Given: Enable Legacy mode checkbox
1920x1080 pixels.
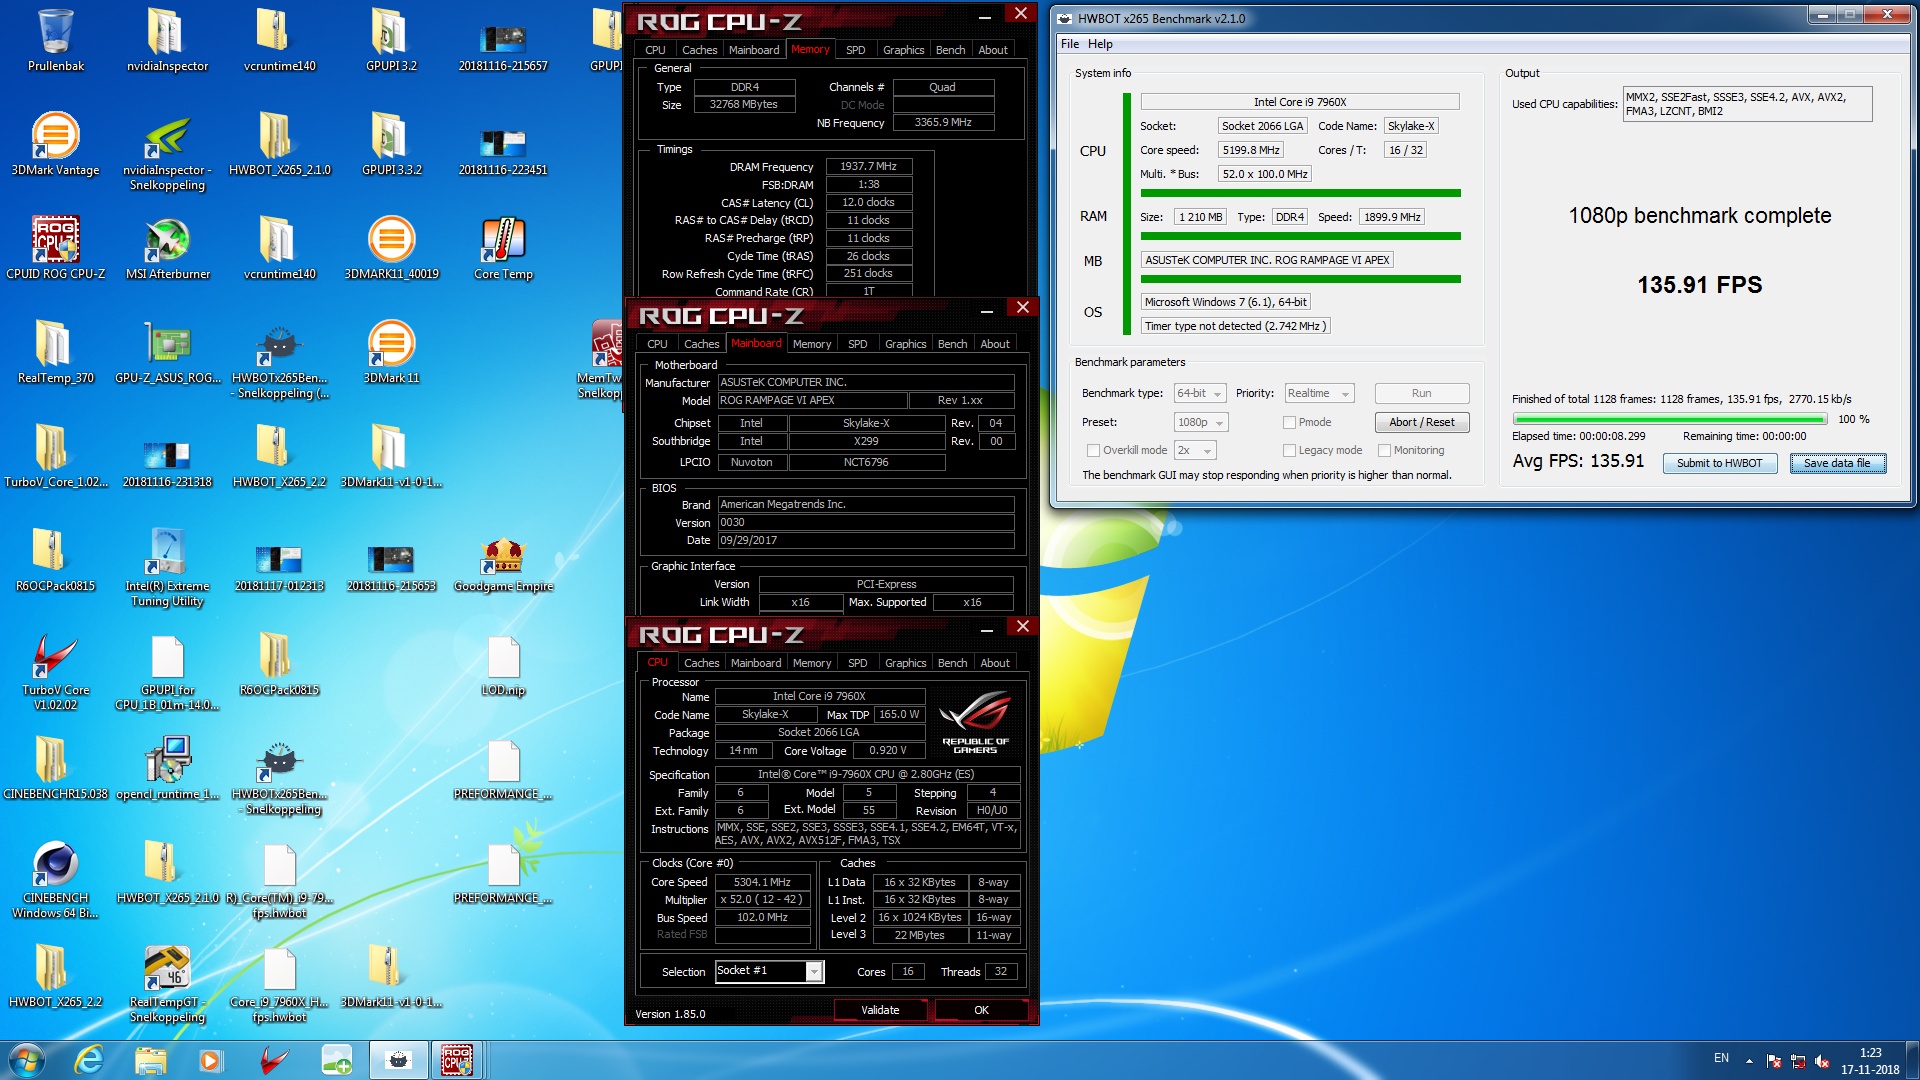Looking at the screenshot, I should [1289, 450].
